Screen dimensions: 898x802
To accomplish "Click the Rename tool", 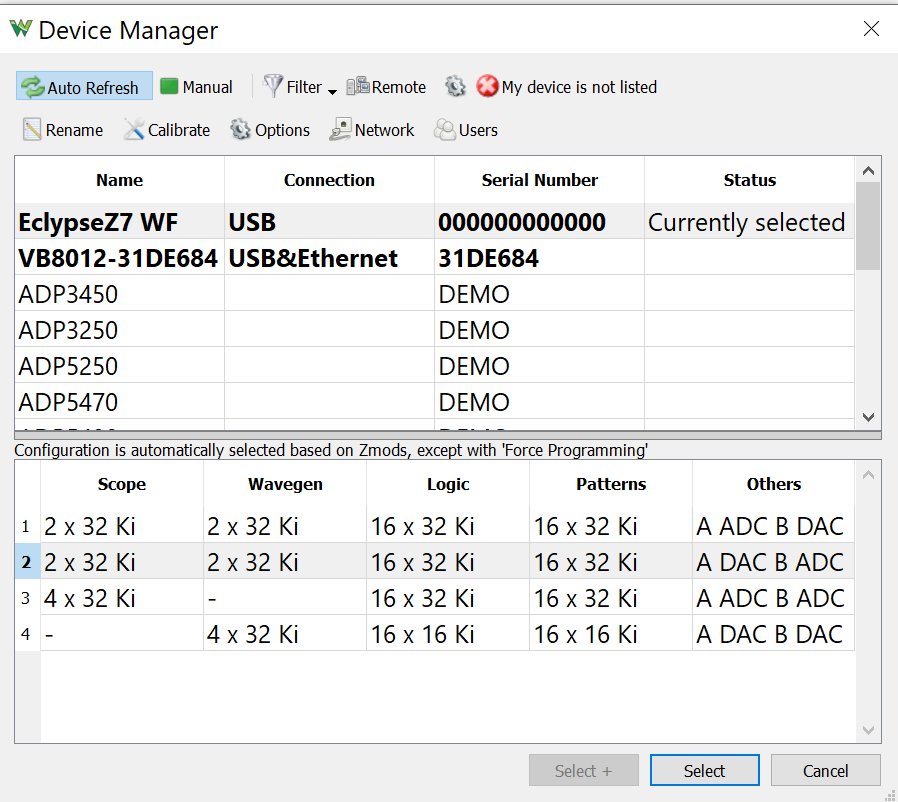I will pos(63,129).
